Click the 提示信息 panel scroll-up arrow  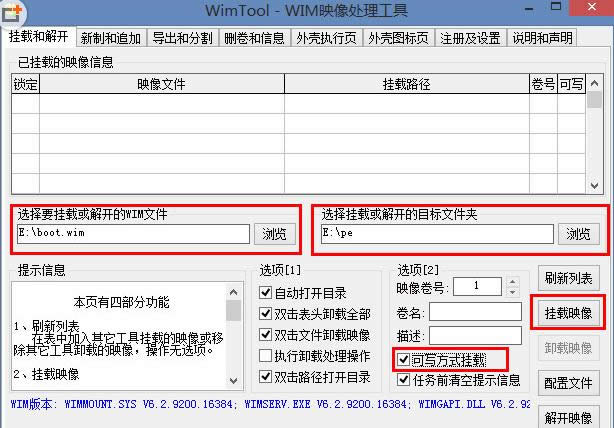[x=233, y=292]
